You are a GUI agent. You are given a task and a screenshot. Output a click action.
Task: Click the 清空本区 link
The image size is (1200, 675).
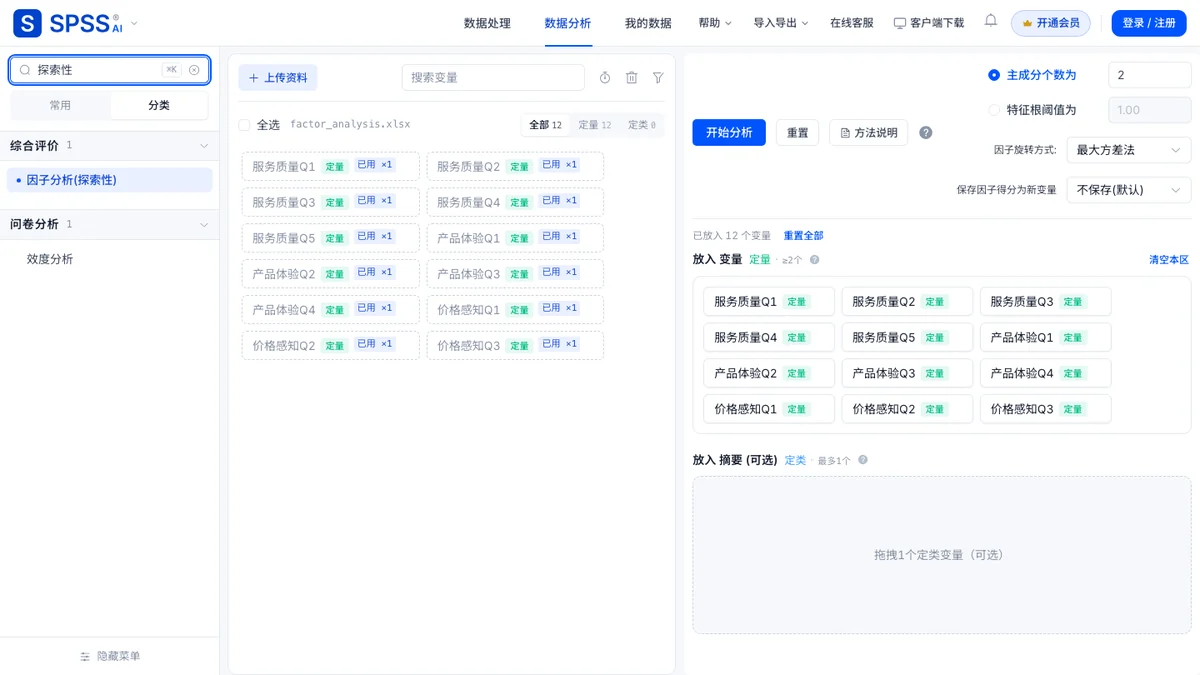point(1169,260)
